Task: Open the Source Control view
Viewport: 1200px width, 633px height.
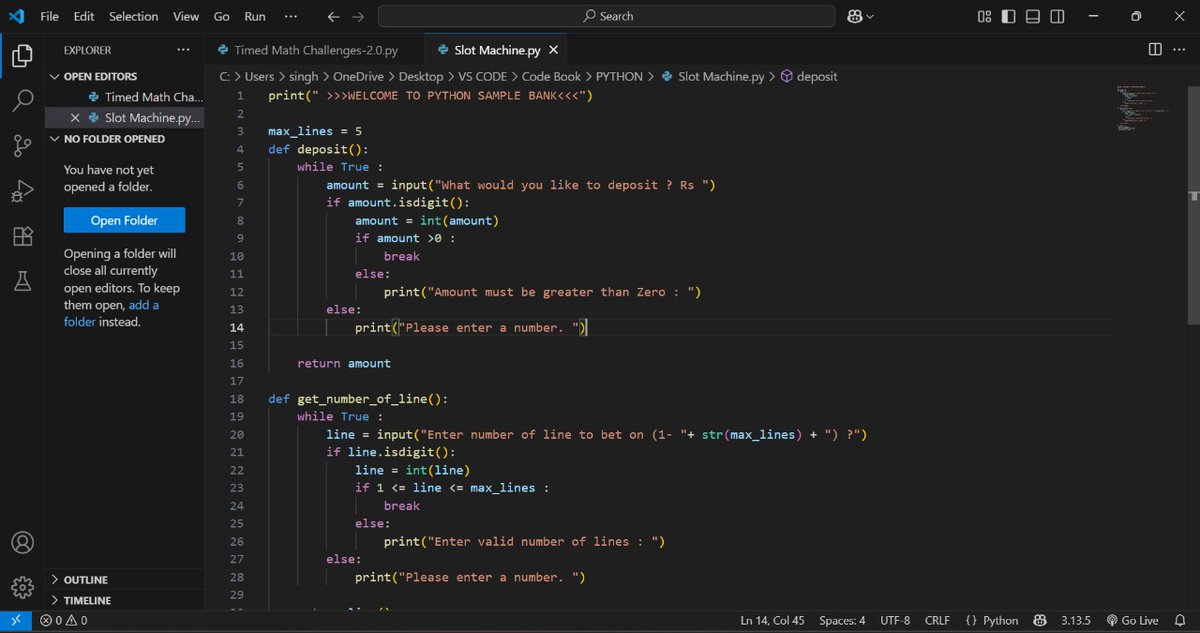Action: pyautogui.click(x=22, y=146)
